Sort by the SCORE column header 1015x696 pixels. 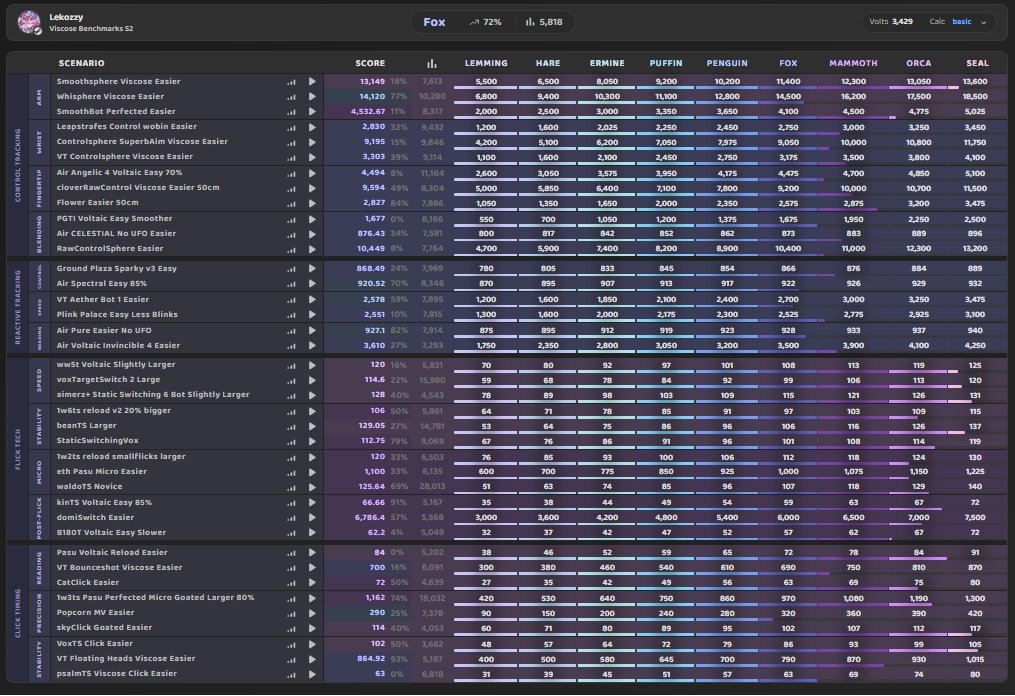click(370, 63)
